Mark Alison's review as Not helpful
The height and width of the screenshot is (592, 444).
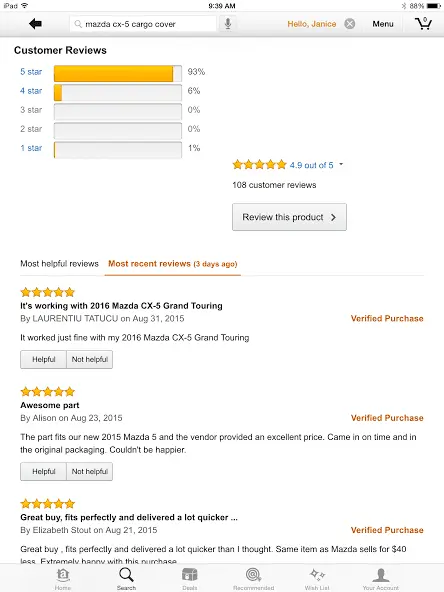[x=89, y=472]
